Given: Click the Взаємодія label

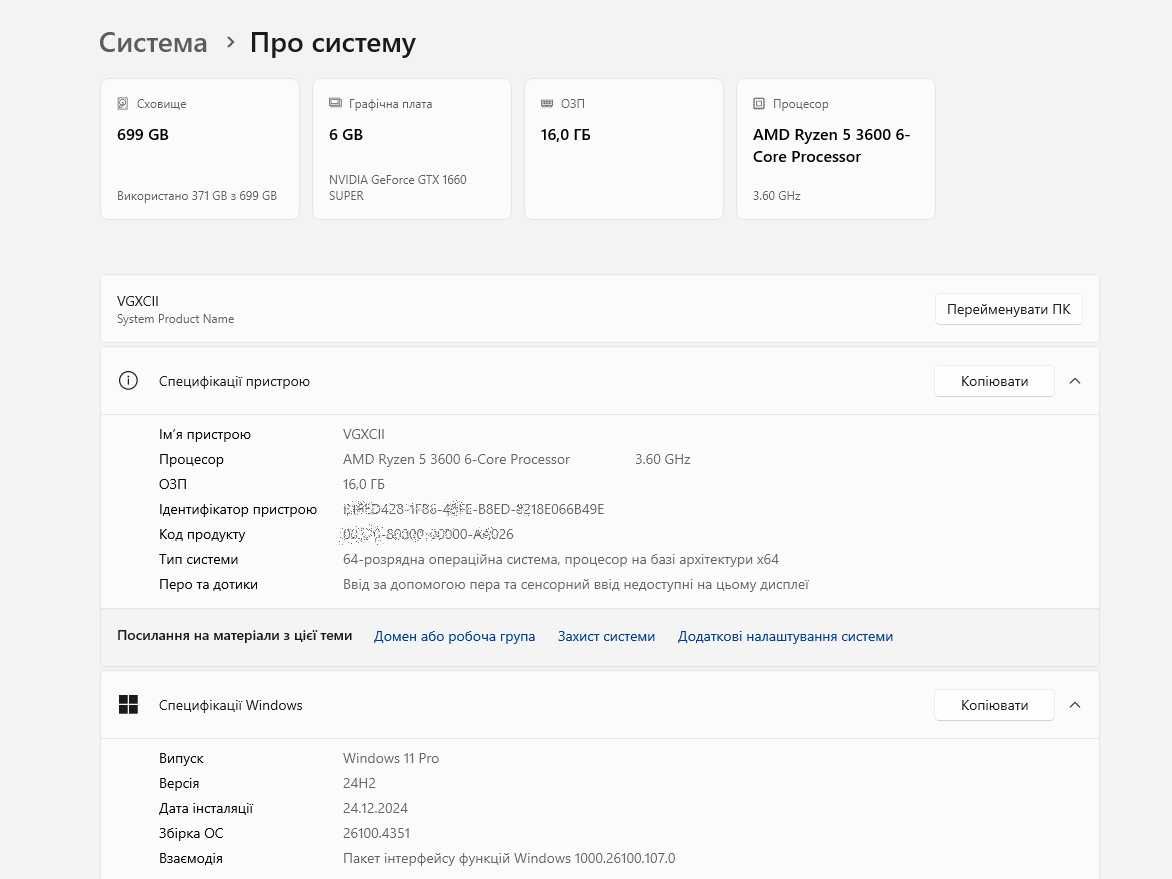Looking at the screenshot, I should [x=191, y=858].
